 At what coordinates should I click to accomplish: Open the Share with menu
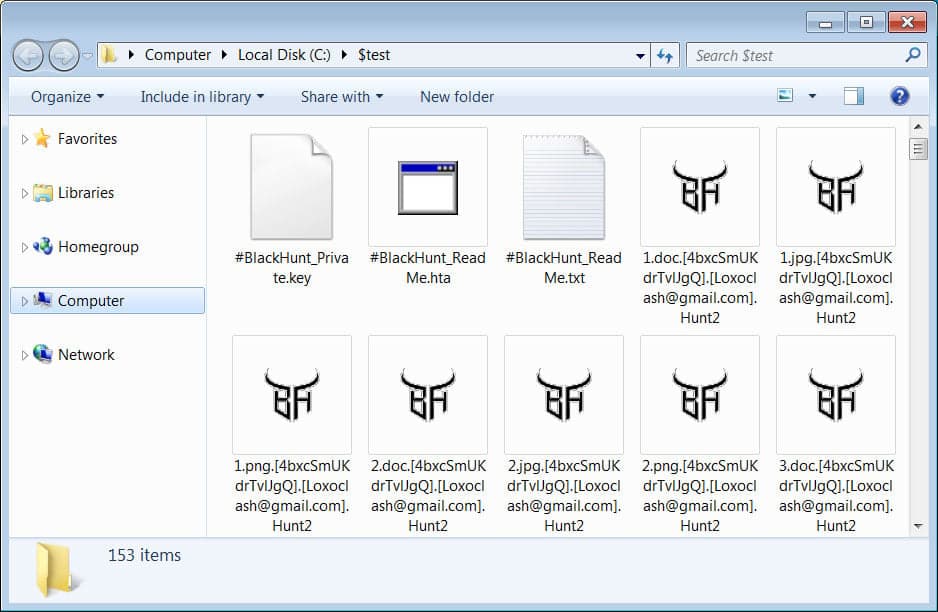click(342, 97)
